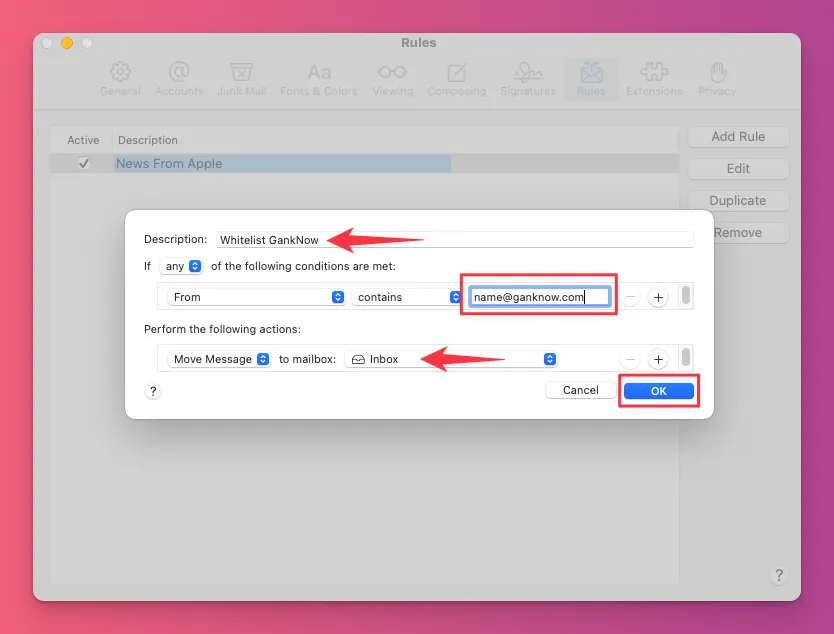
Task: Click the Duplicate rule button
Action: 738,201
